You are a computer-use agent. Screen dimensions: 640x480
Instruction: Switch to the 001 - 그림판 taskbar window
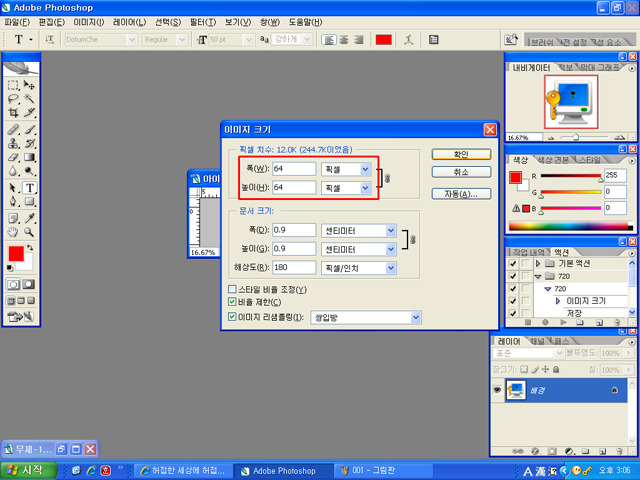[x=382, y=471]
